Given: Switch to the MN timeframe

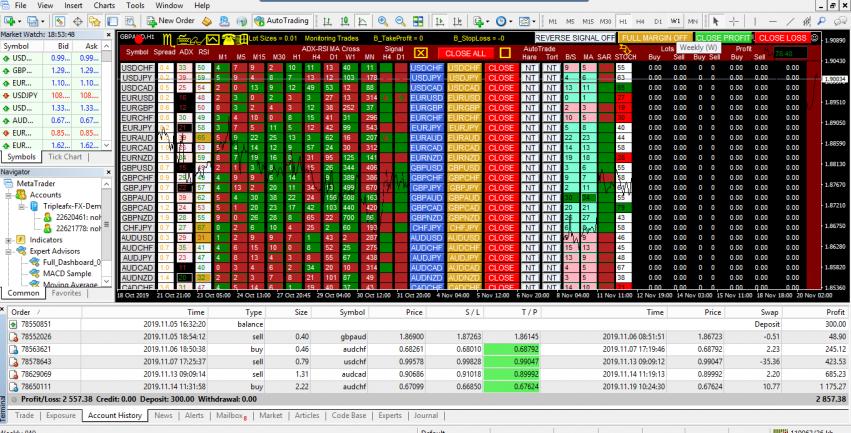Looking at the screenshot, I should [x=693, y=22].
